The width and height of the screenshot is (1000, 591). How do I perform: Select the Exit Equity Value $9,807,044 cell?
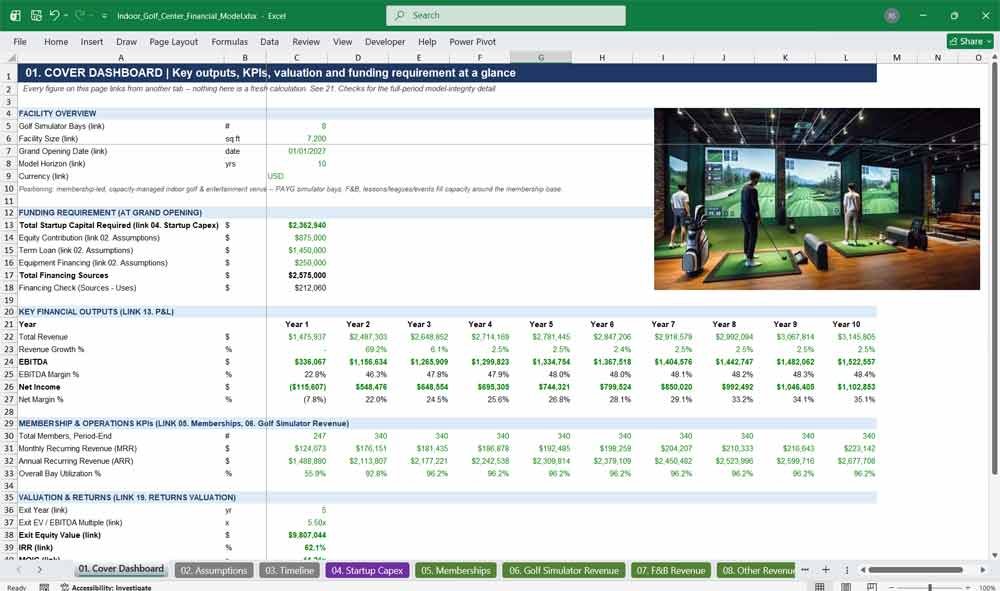tap(297, 535)
